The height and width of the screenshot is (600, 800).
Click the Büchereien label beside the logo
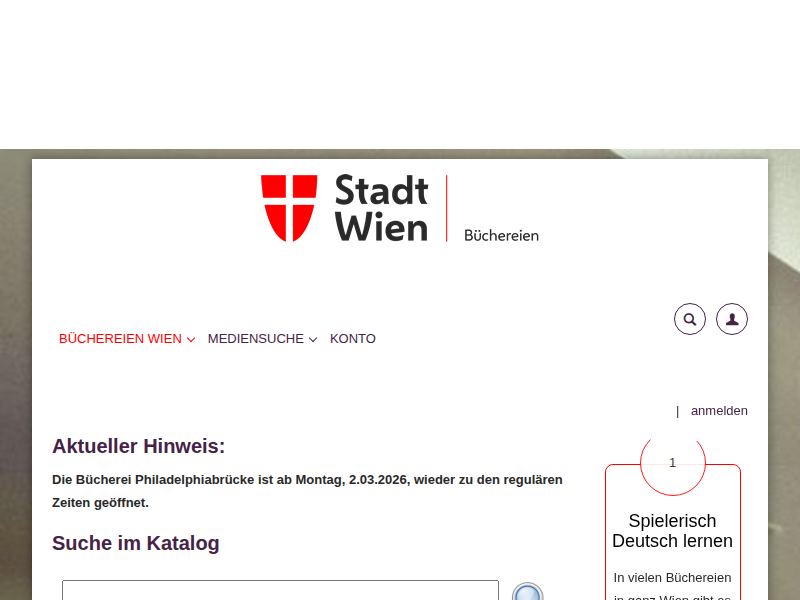click(x=501, y=235)
